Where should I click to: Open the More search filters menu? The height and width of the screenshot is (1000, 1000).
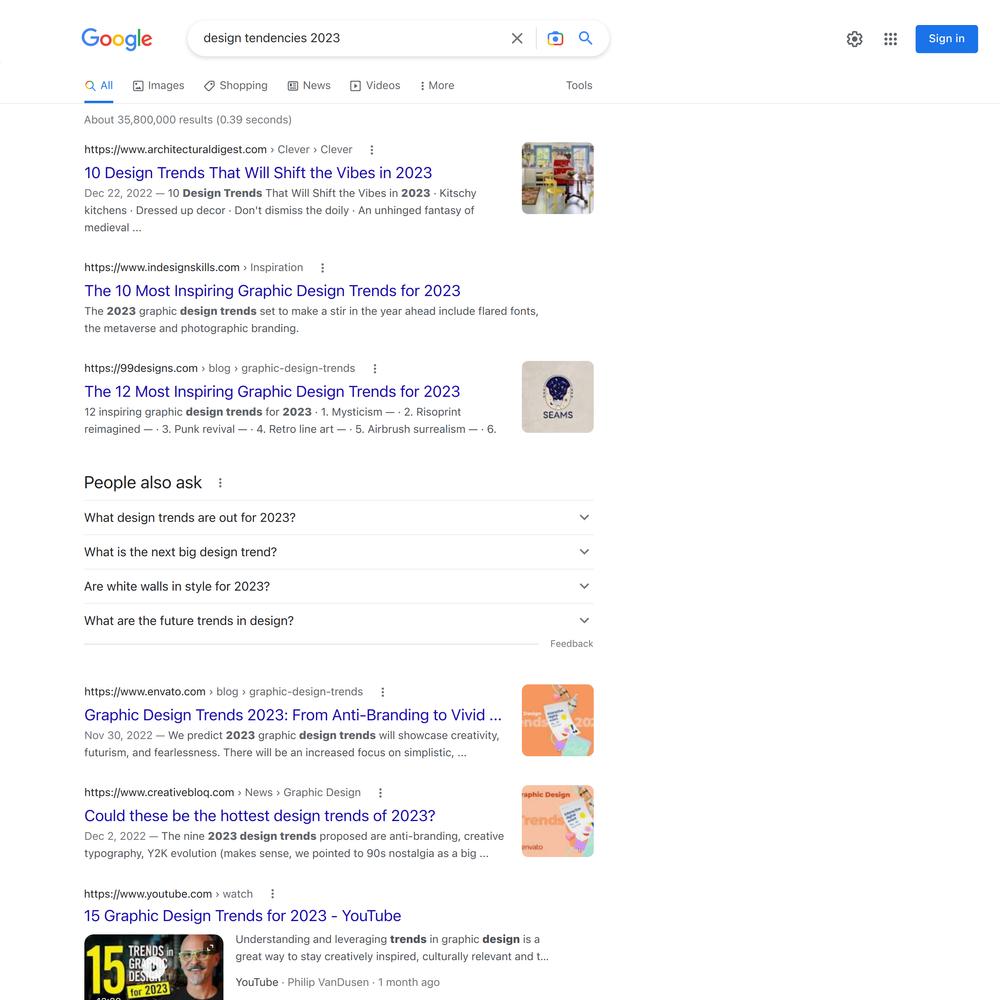tap(436, 85)
